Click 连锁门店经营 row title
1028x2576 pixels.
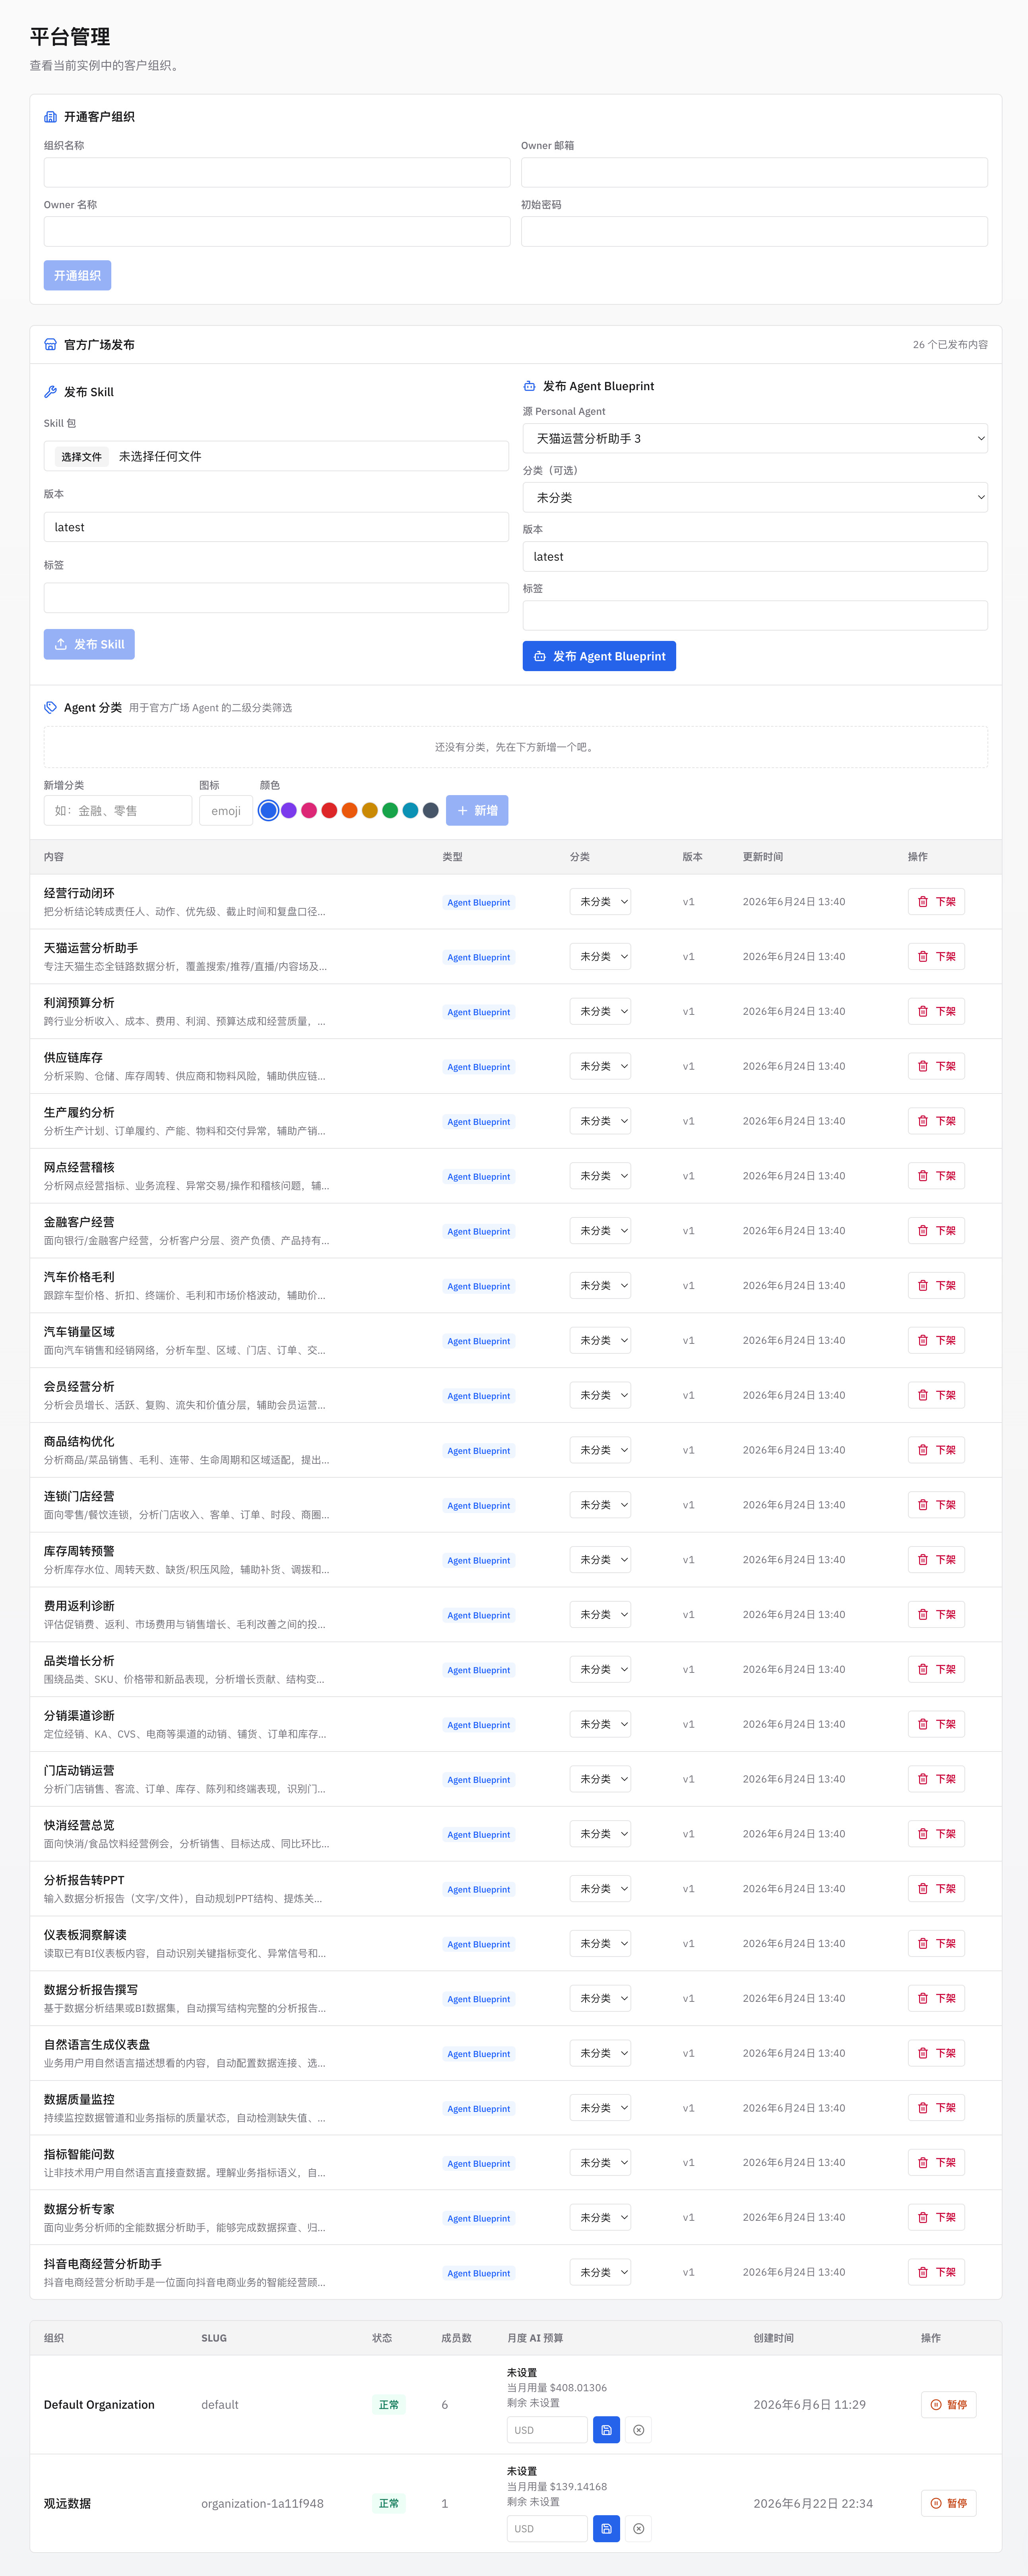coord(79,1496)
